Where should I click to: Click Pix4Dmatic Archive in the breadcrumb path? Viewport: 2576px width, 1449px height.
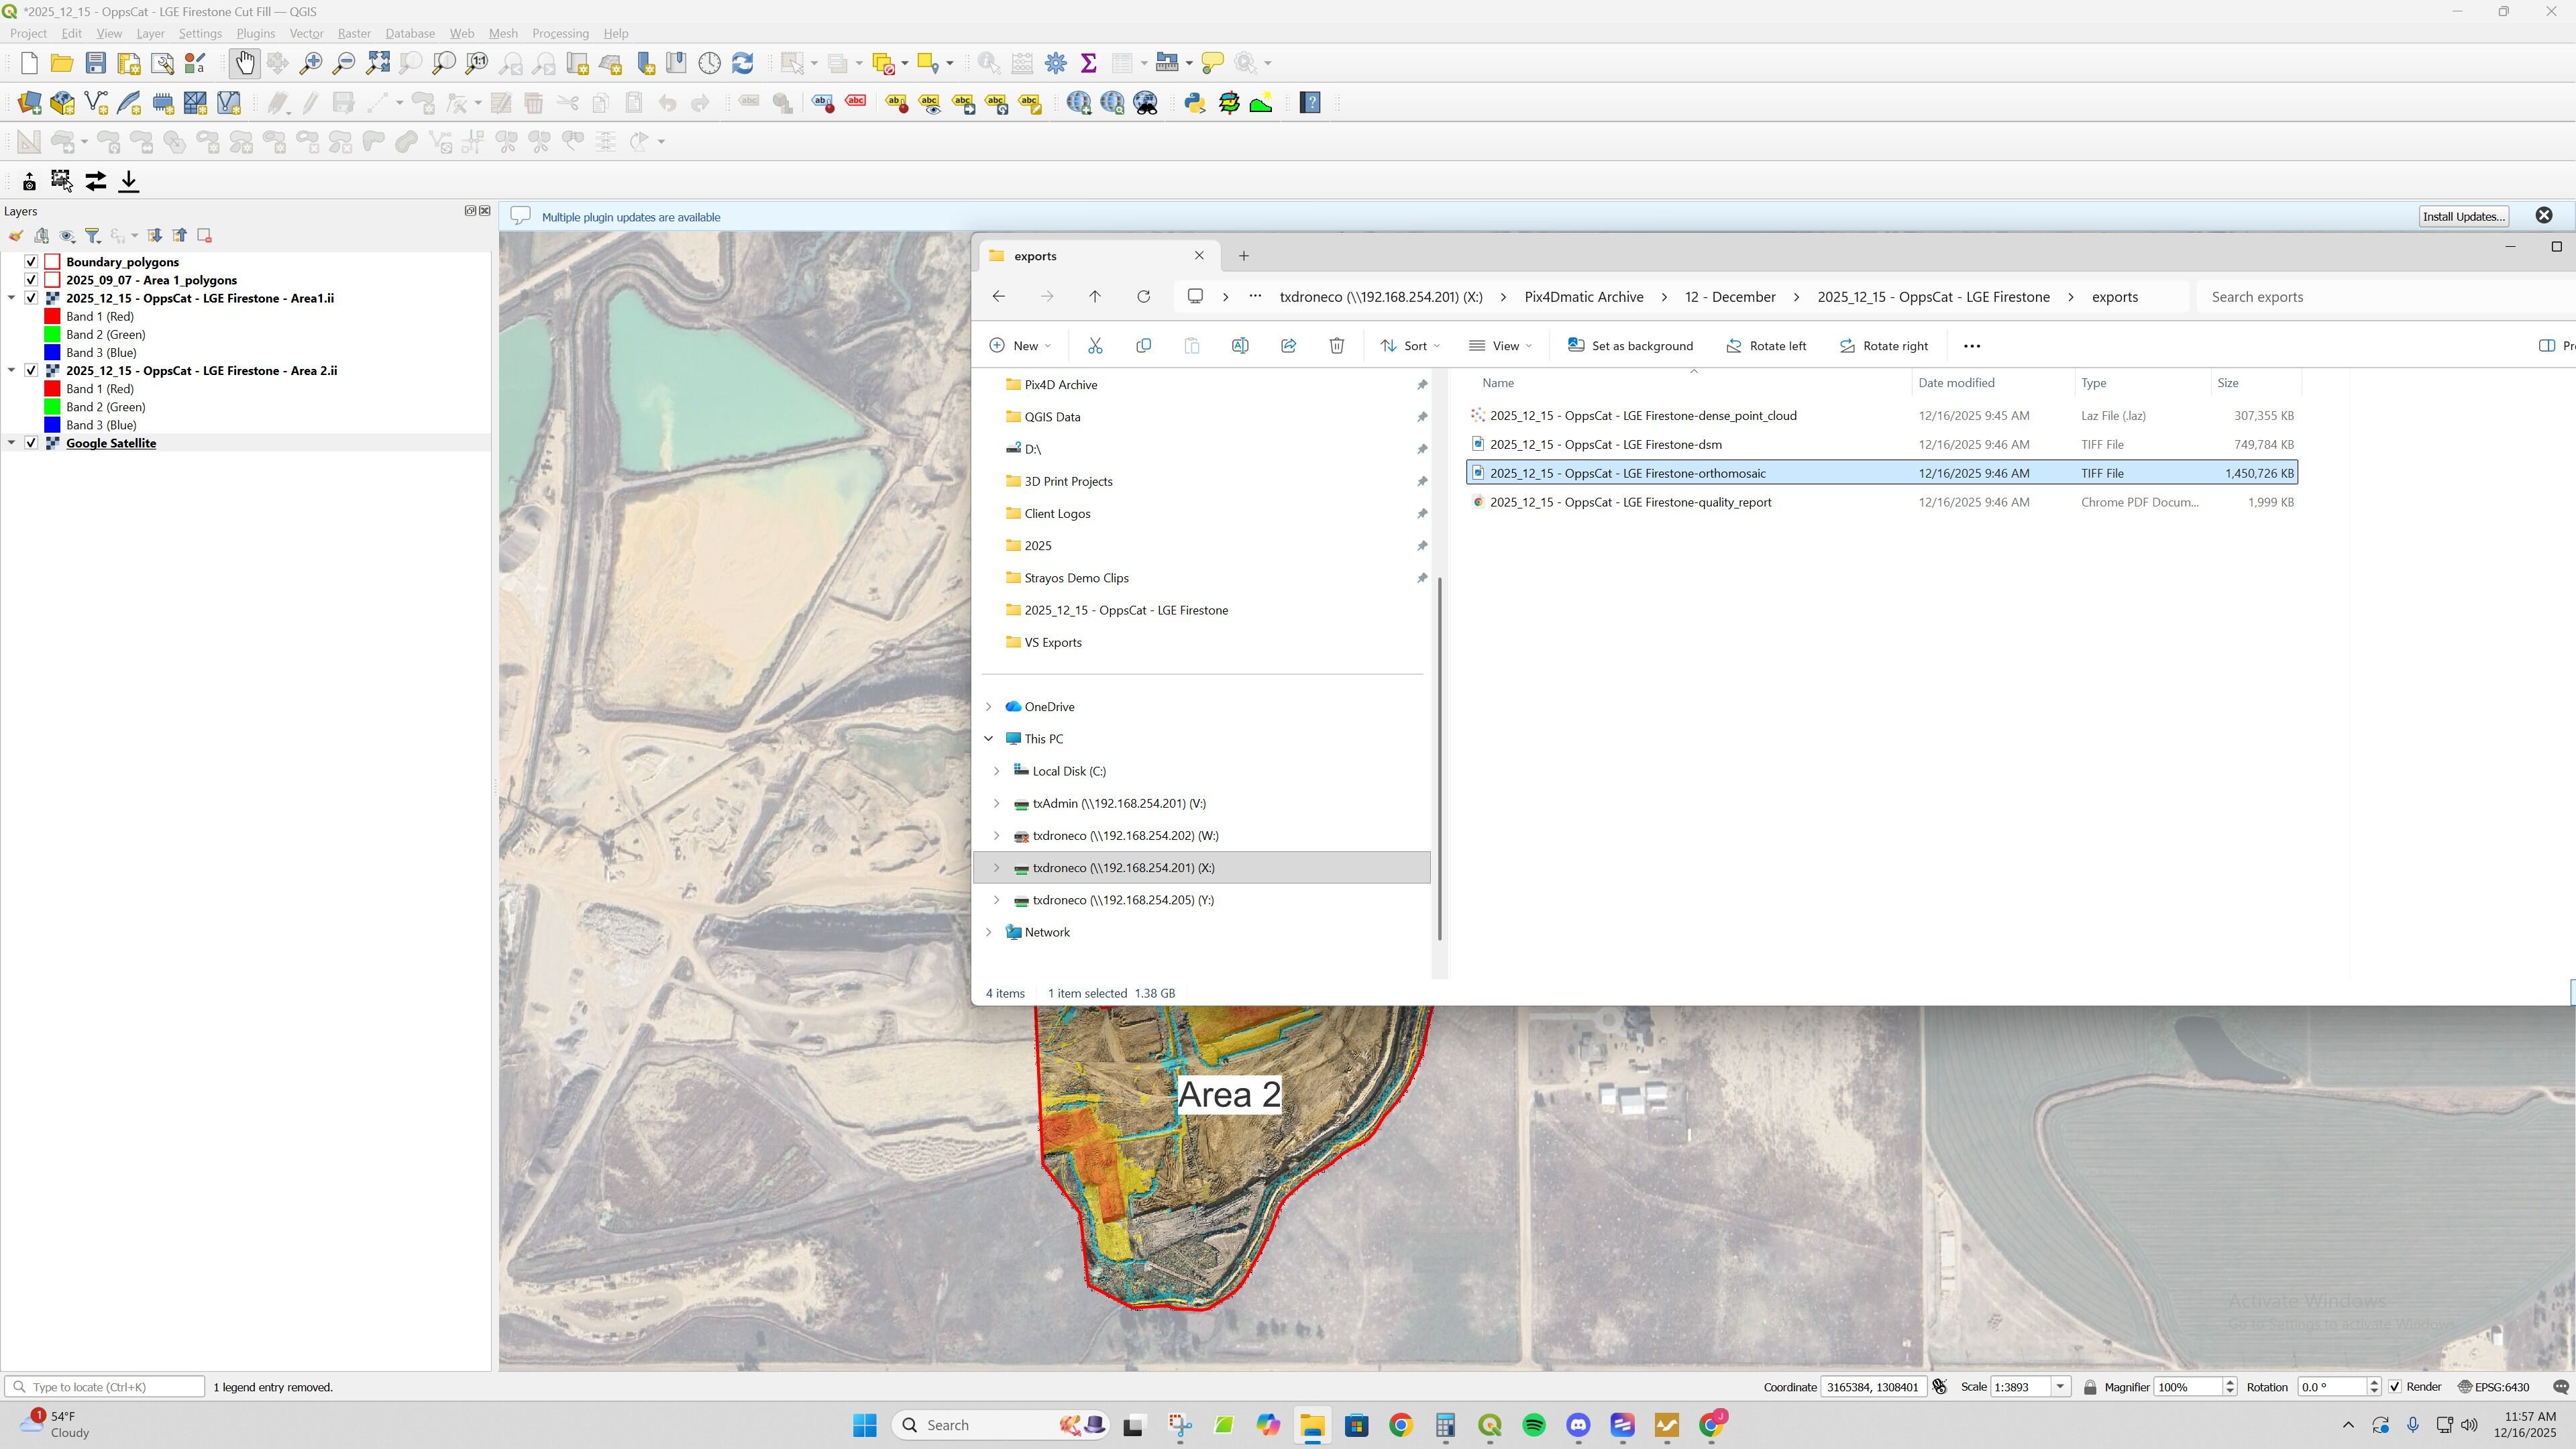coord(1584,297)
